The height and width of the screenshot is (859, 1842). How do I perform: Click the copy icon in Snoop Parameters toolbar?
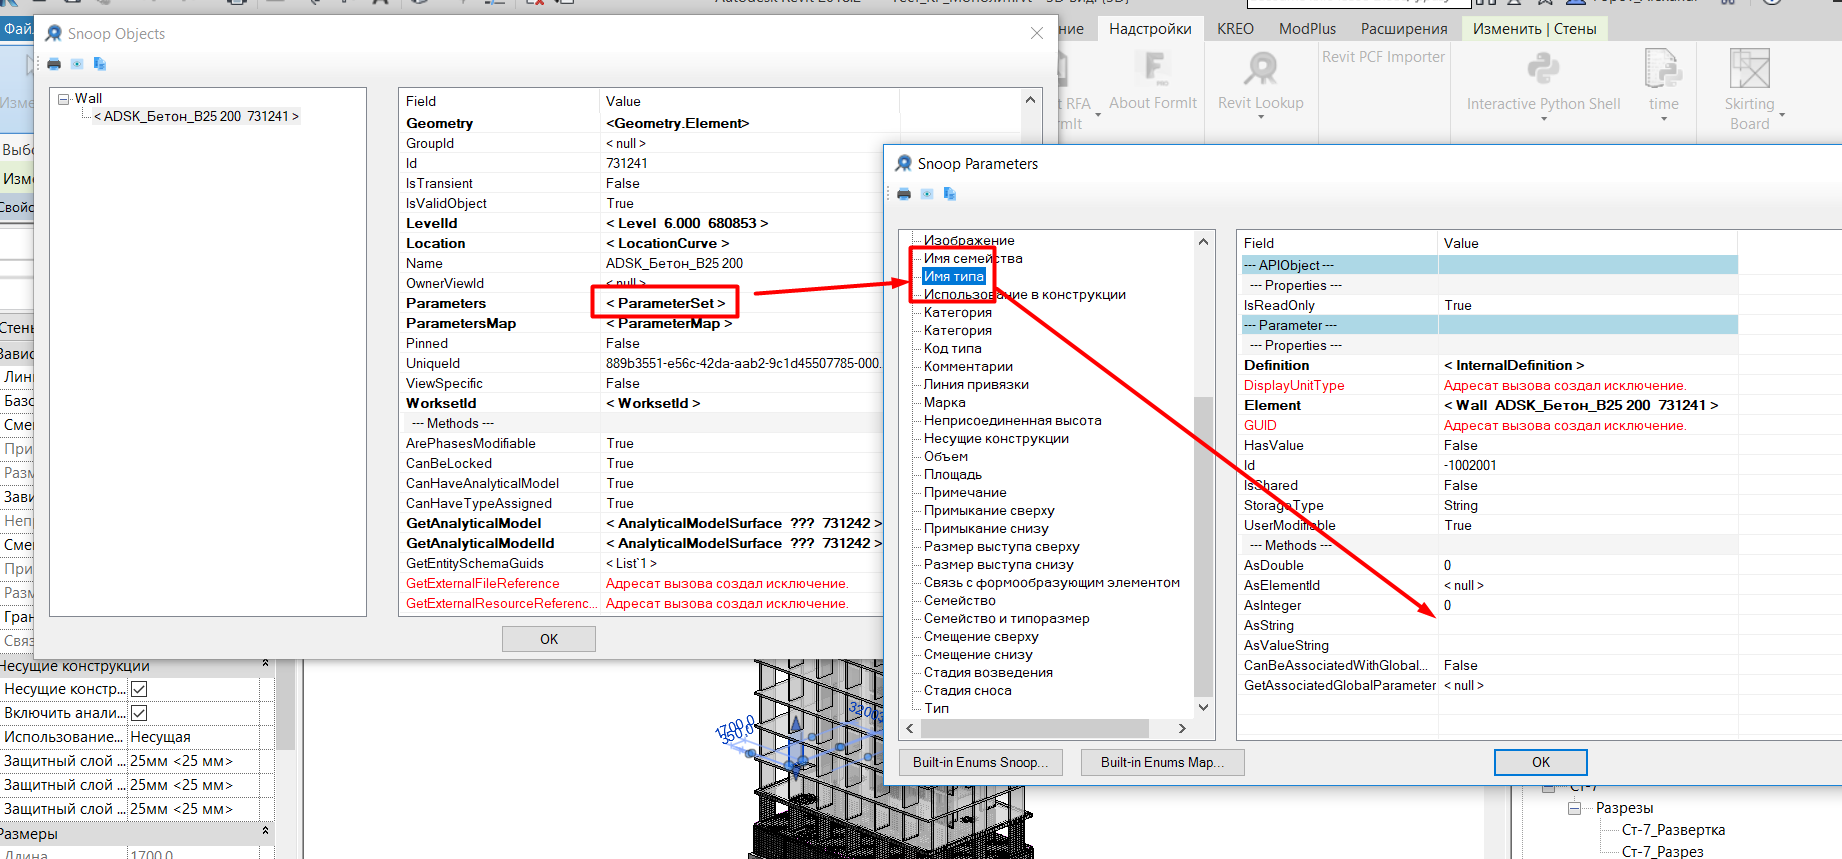950,194
